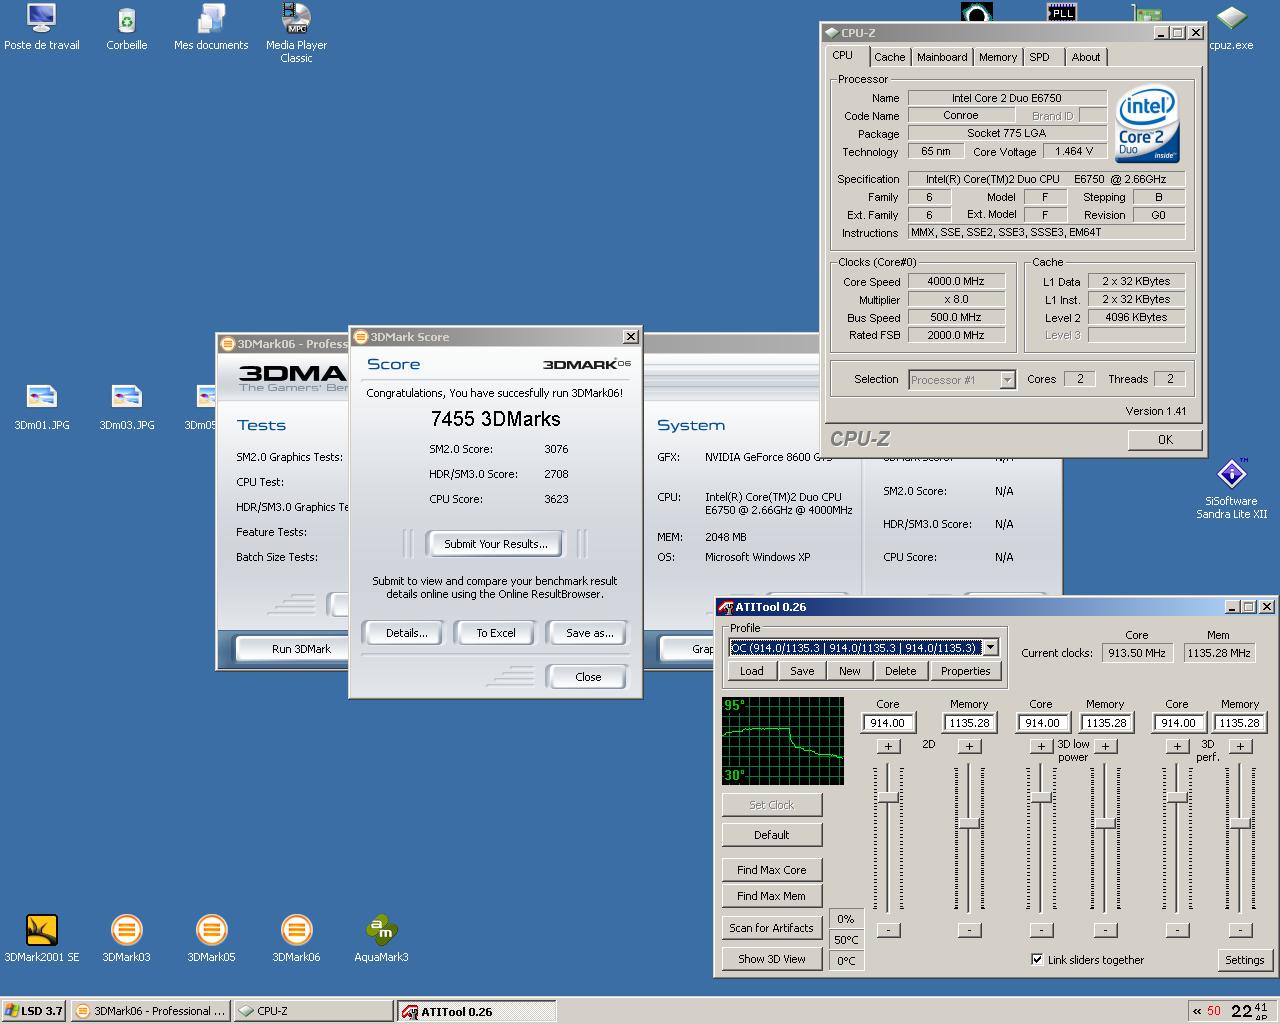Increase 3D perf. Core clock plus button
This screenshot has width=1280, height=1024.
point(1177,746)
